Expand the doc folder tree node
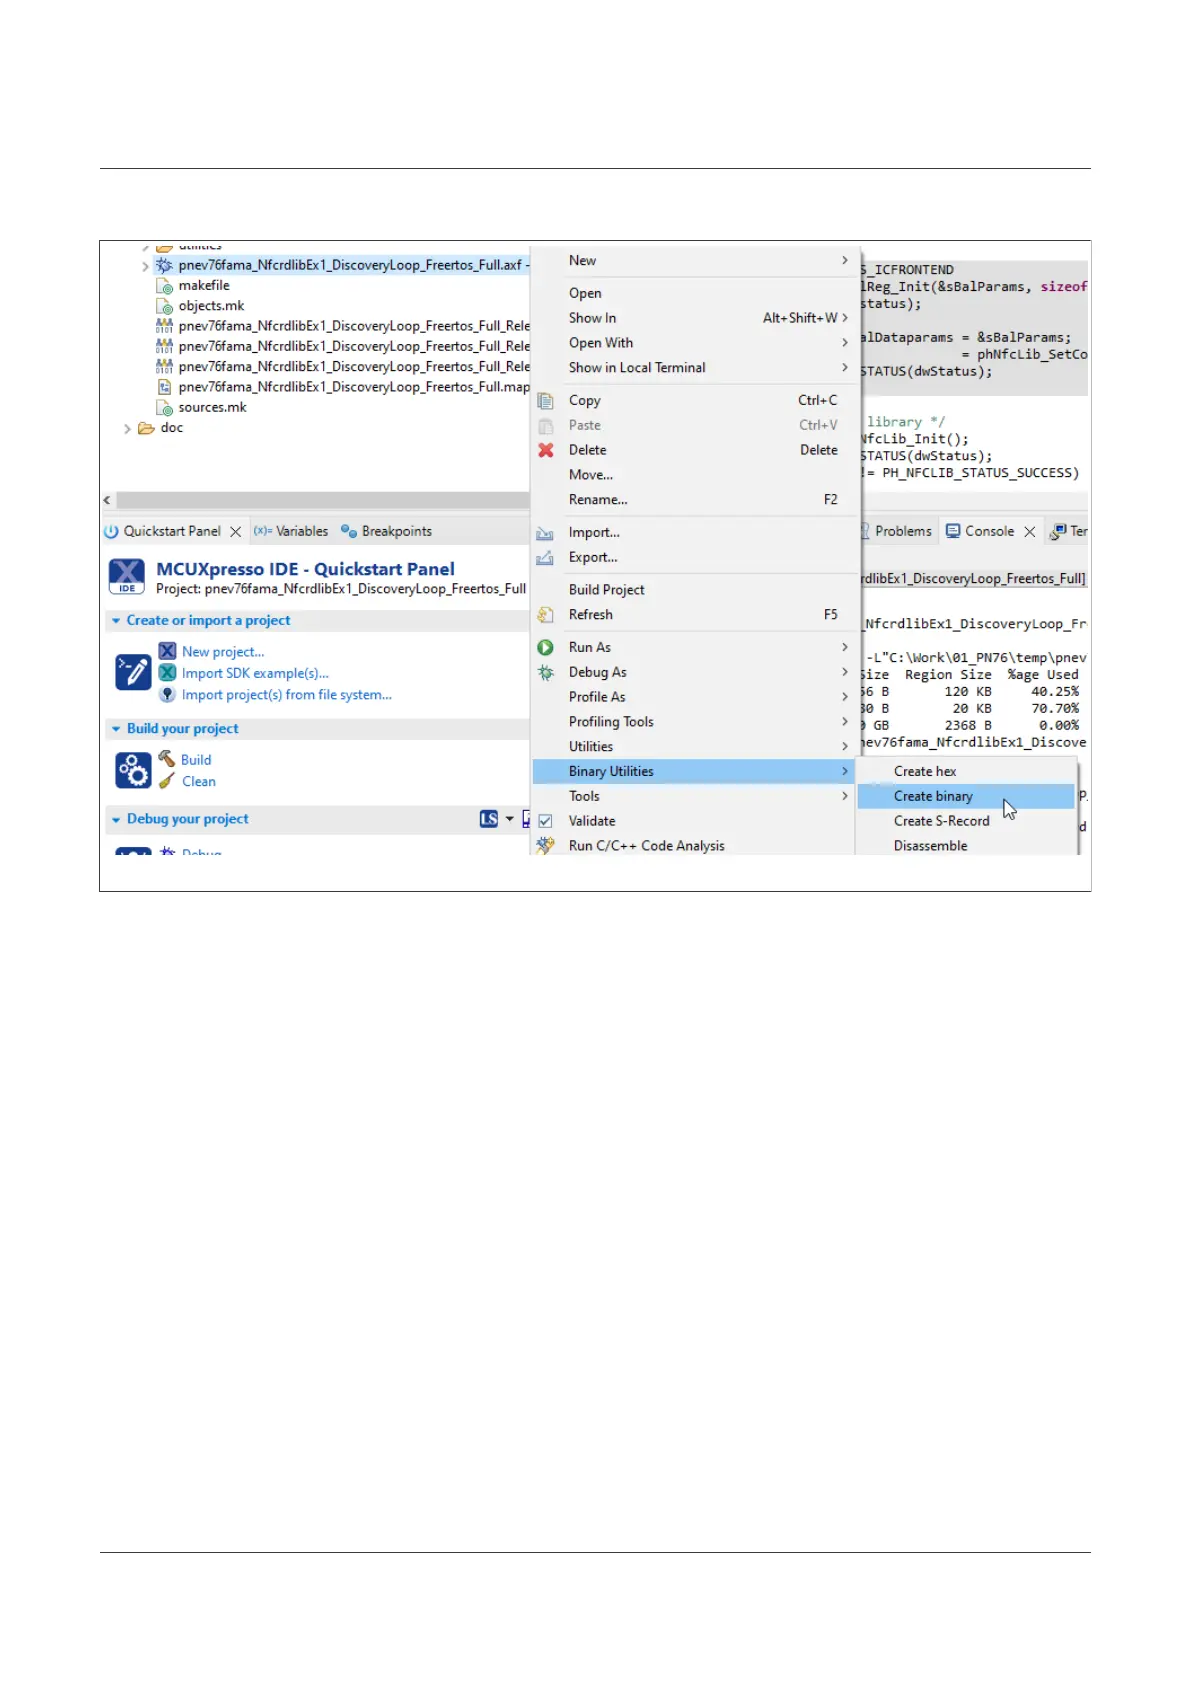 (x=127, y=429)
